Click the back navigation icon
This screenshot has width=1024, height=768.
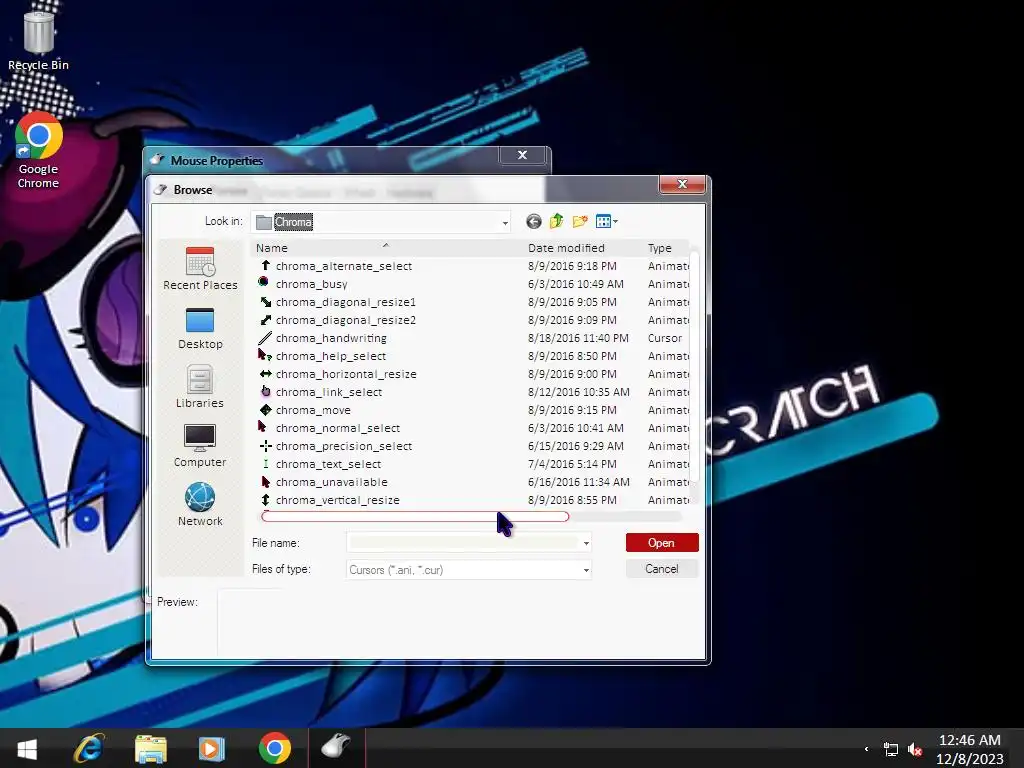pyautogui.click(x=534, y=222)
